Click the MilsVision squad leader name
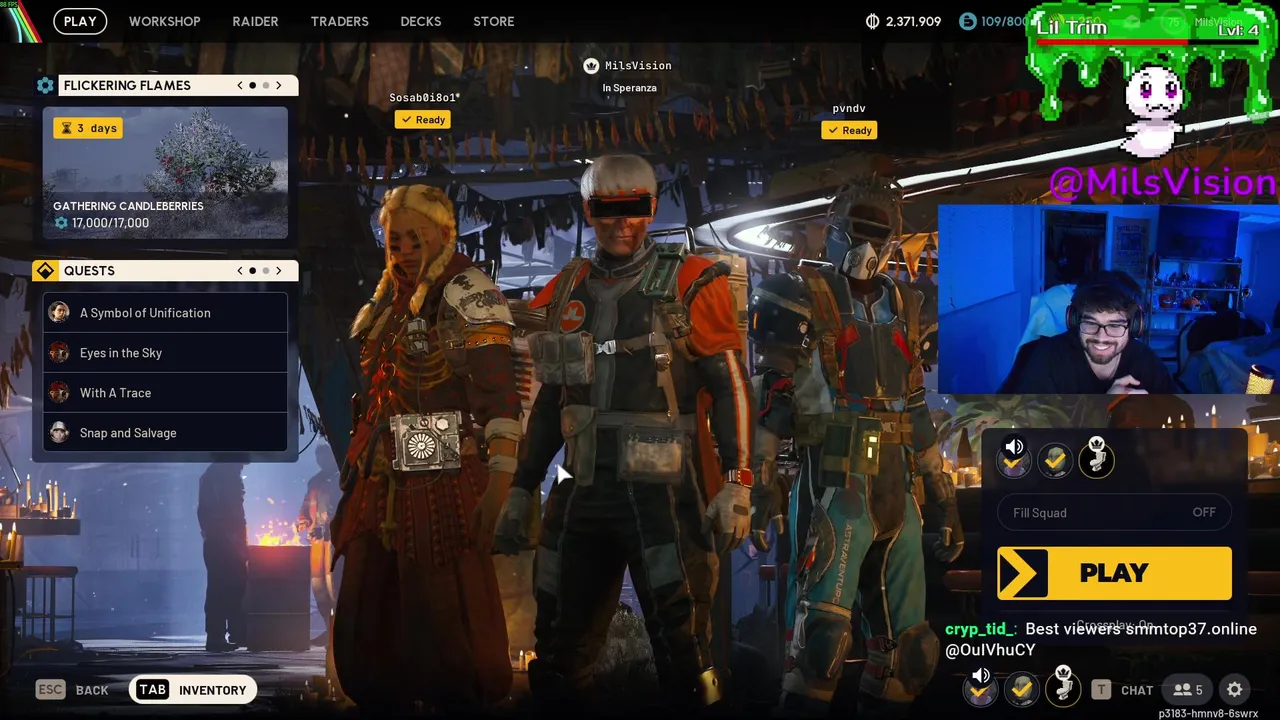This screenshot has height=720, width=1280. (638, 66)
